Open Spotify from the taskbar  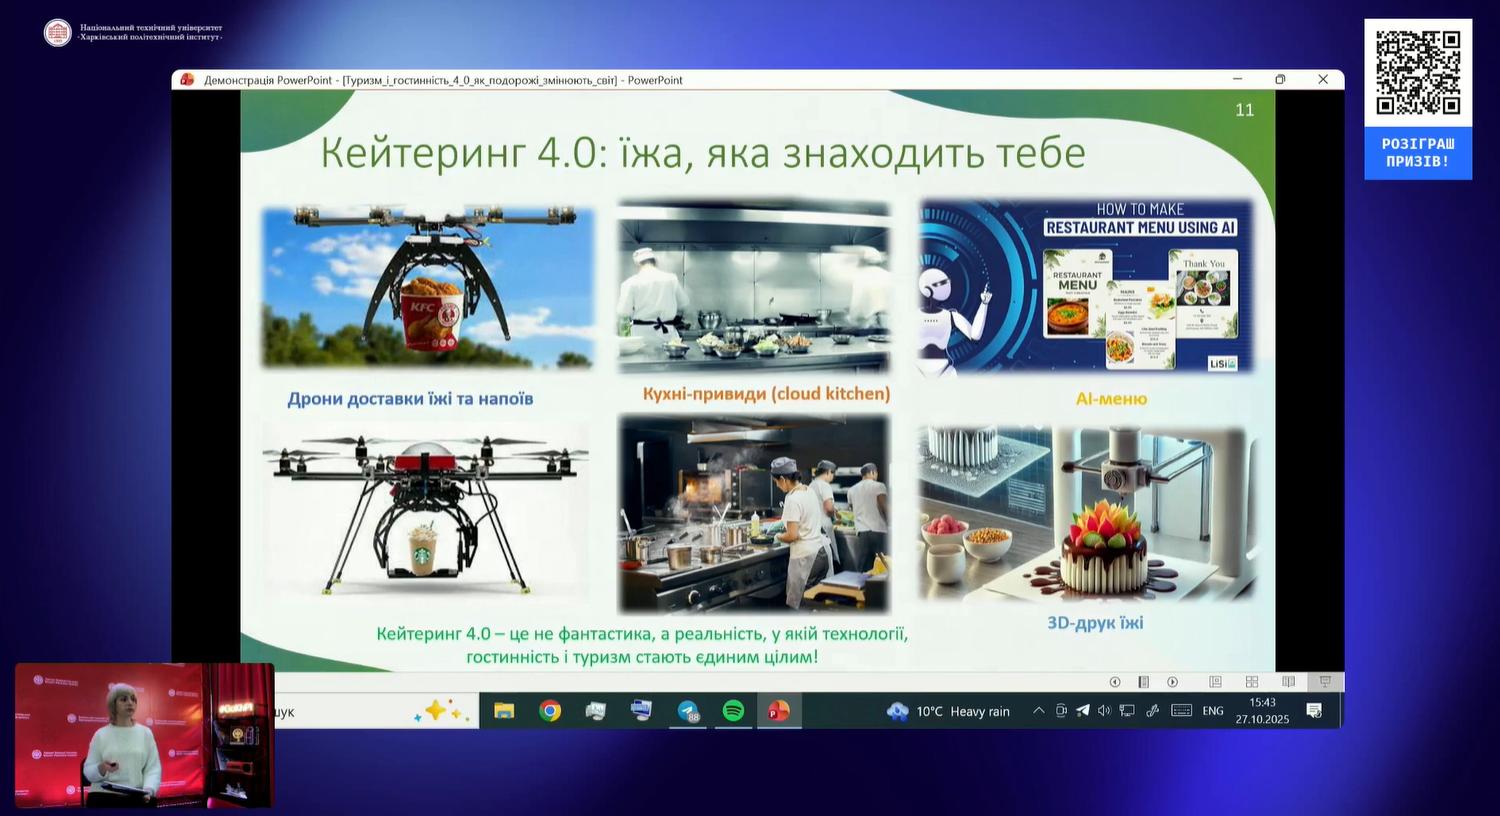pos(733,711)
